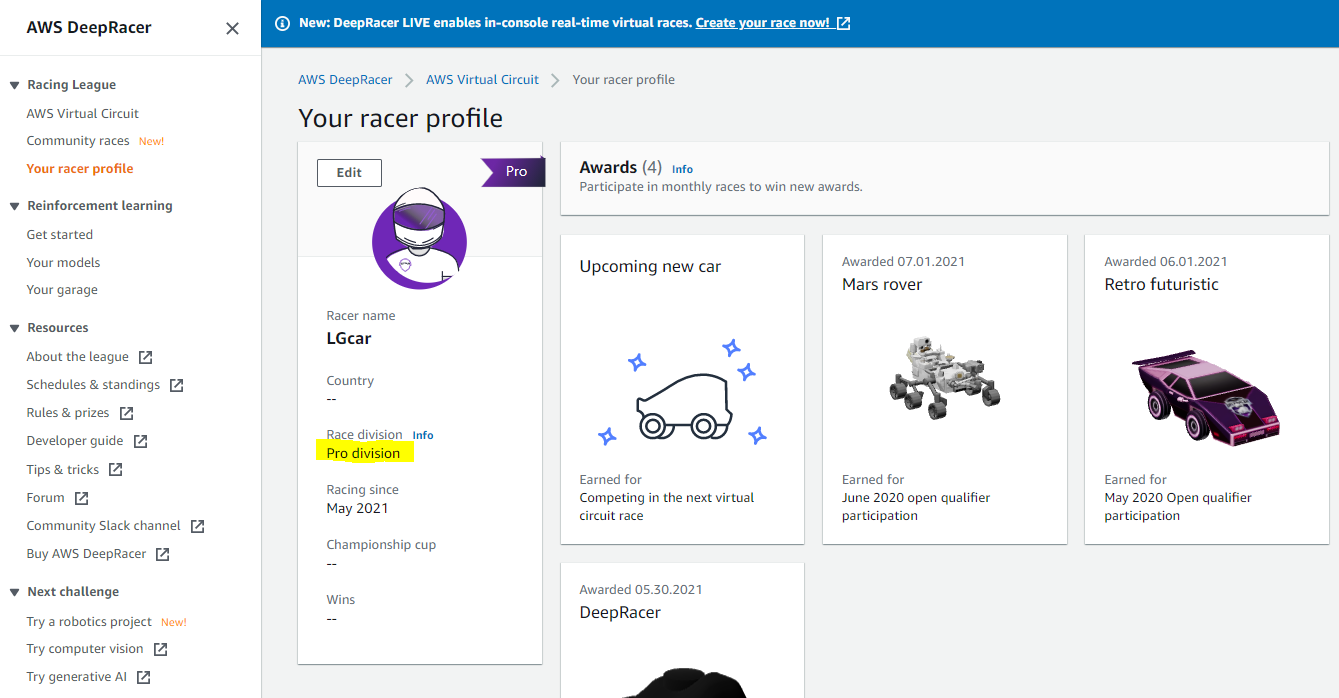Click Info link next to Awards

(x=682, y=170)
